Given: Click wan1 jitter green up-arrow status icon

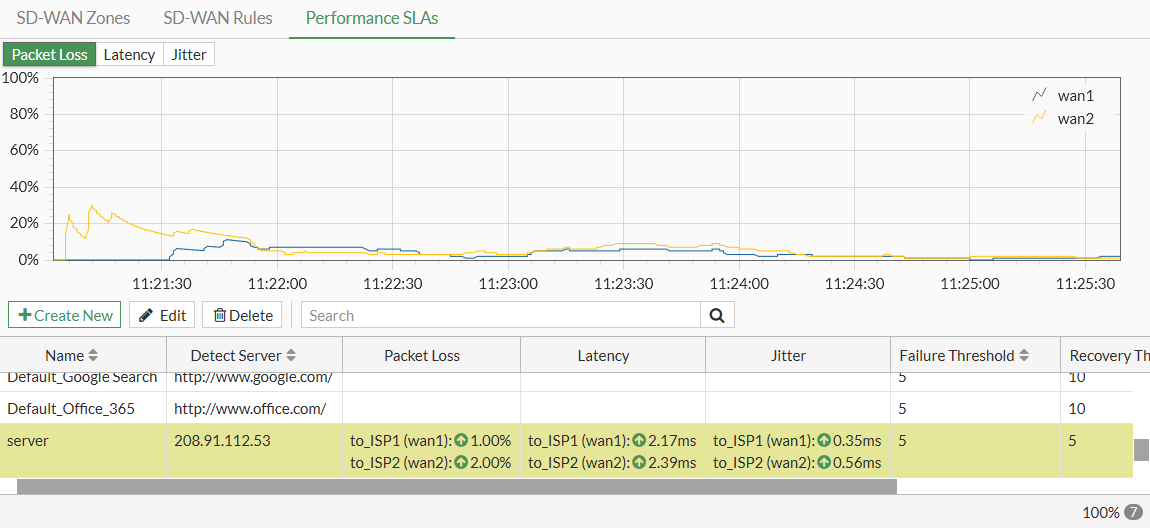Looking at the screenshot, I should (x=823, y=440).
